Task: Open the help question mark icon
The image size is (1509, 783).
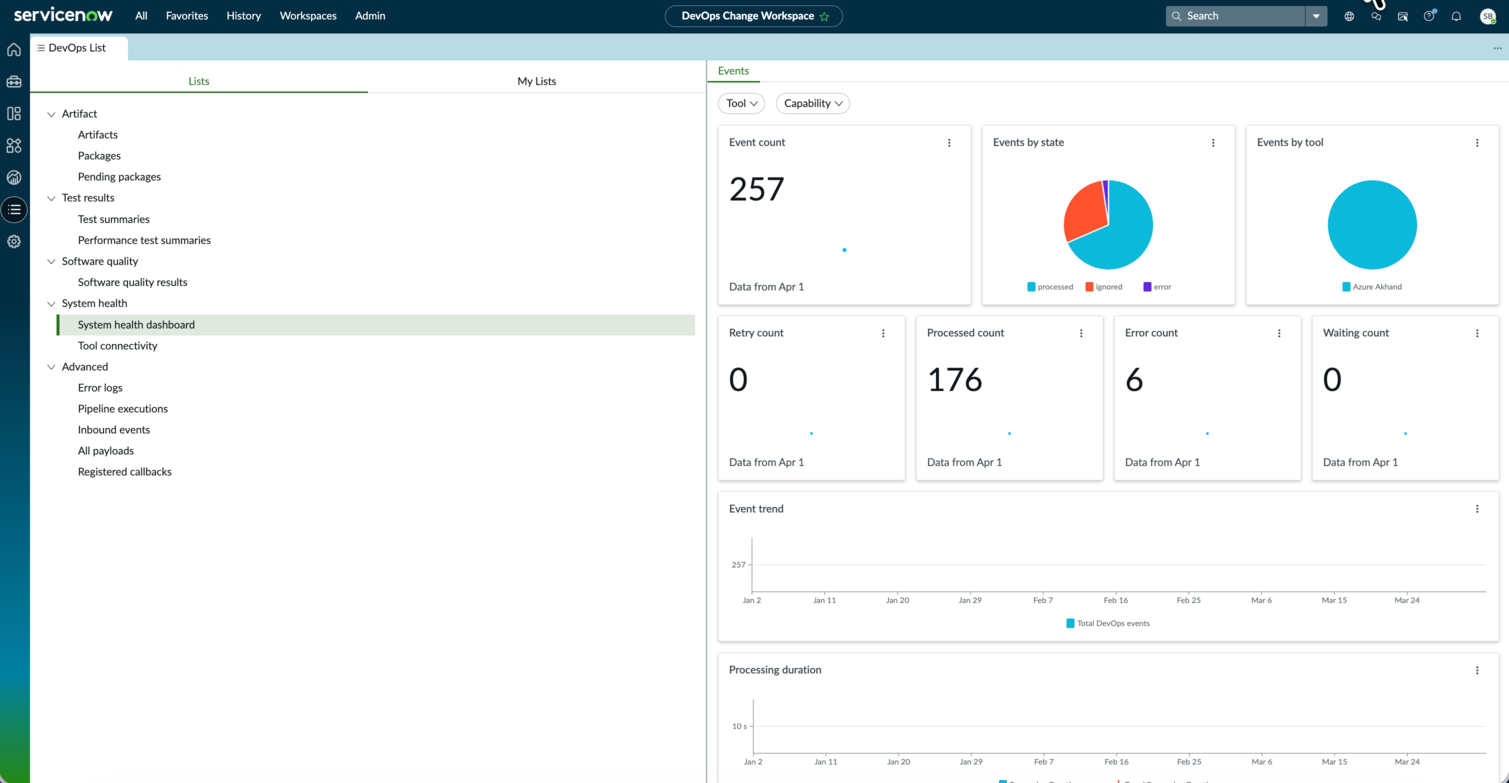Action: (x=1429, y=16)
